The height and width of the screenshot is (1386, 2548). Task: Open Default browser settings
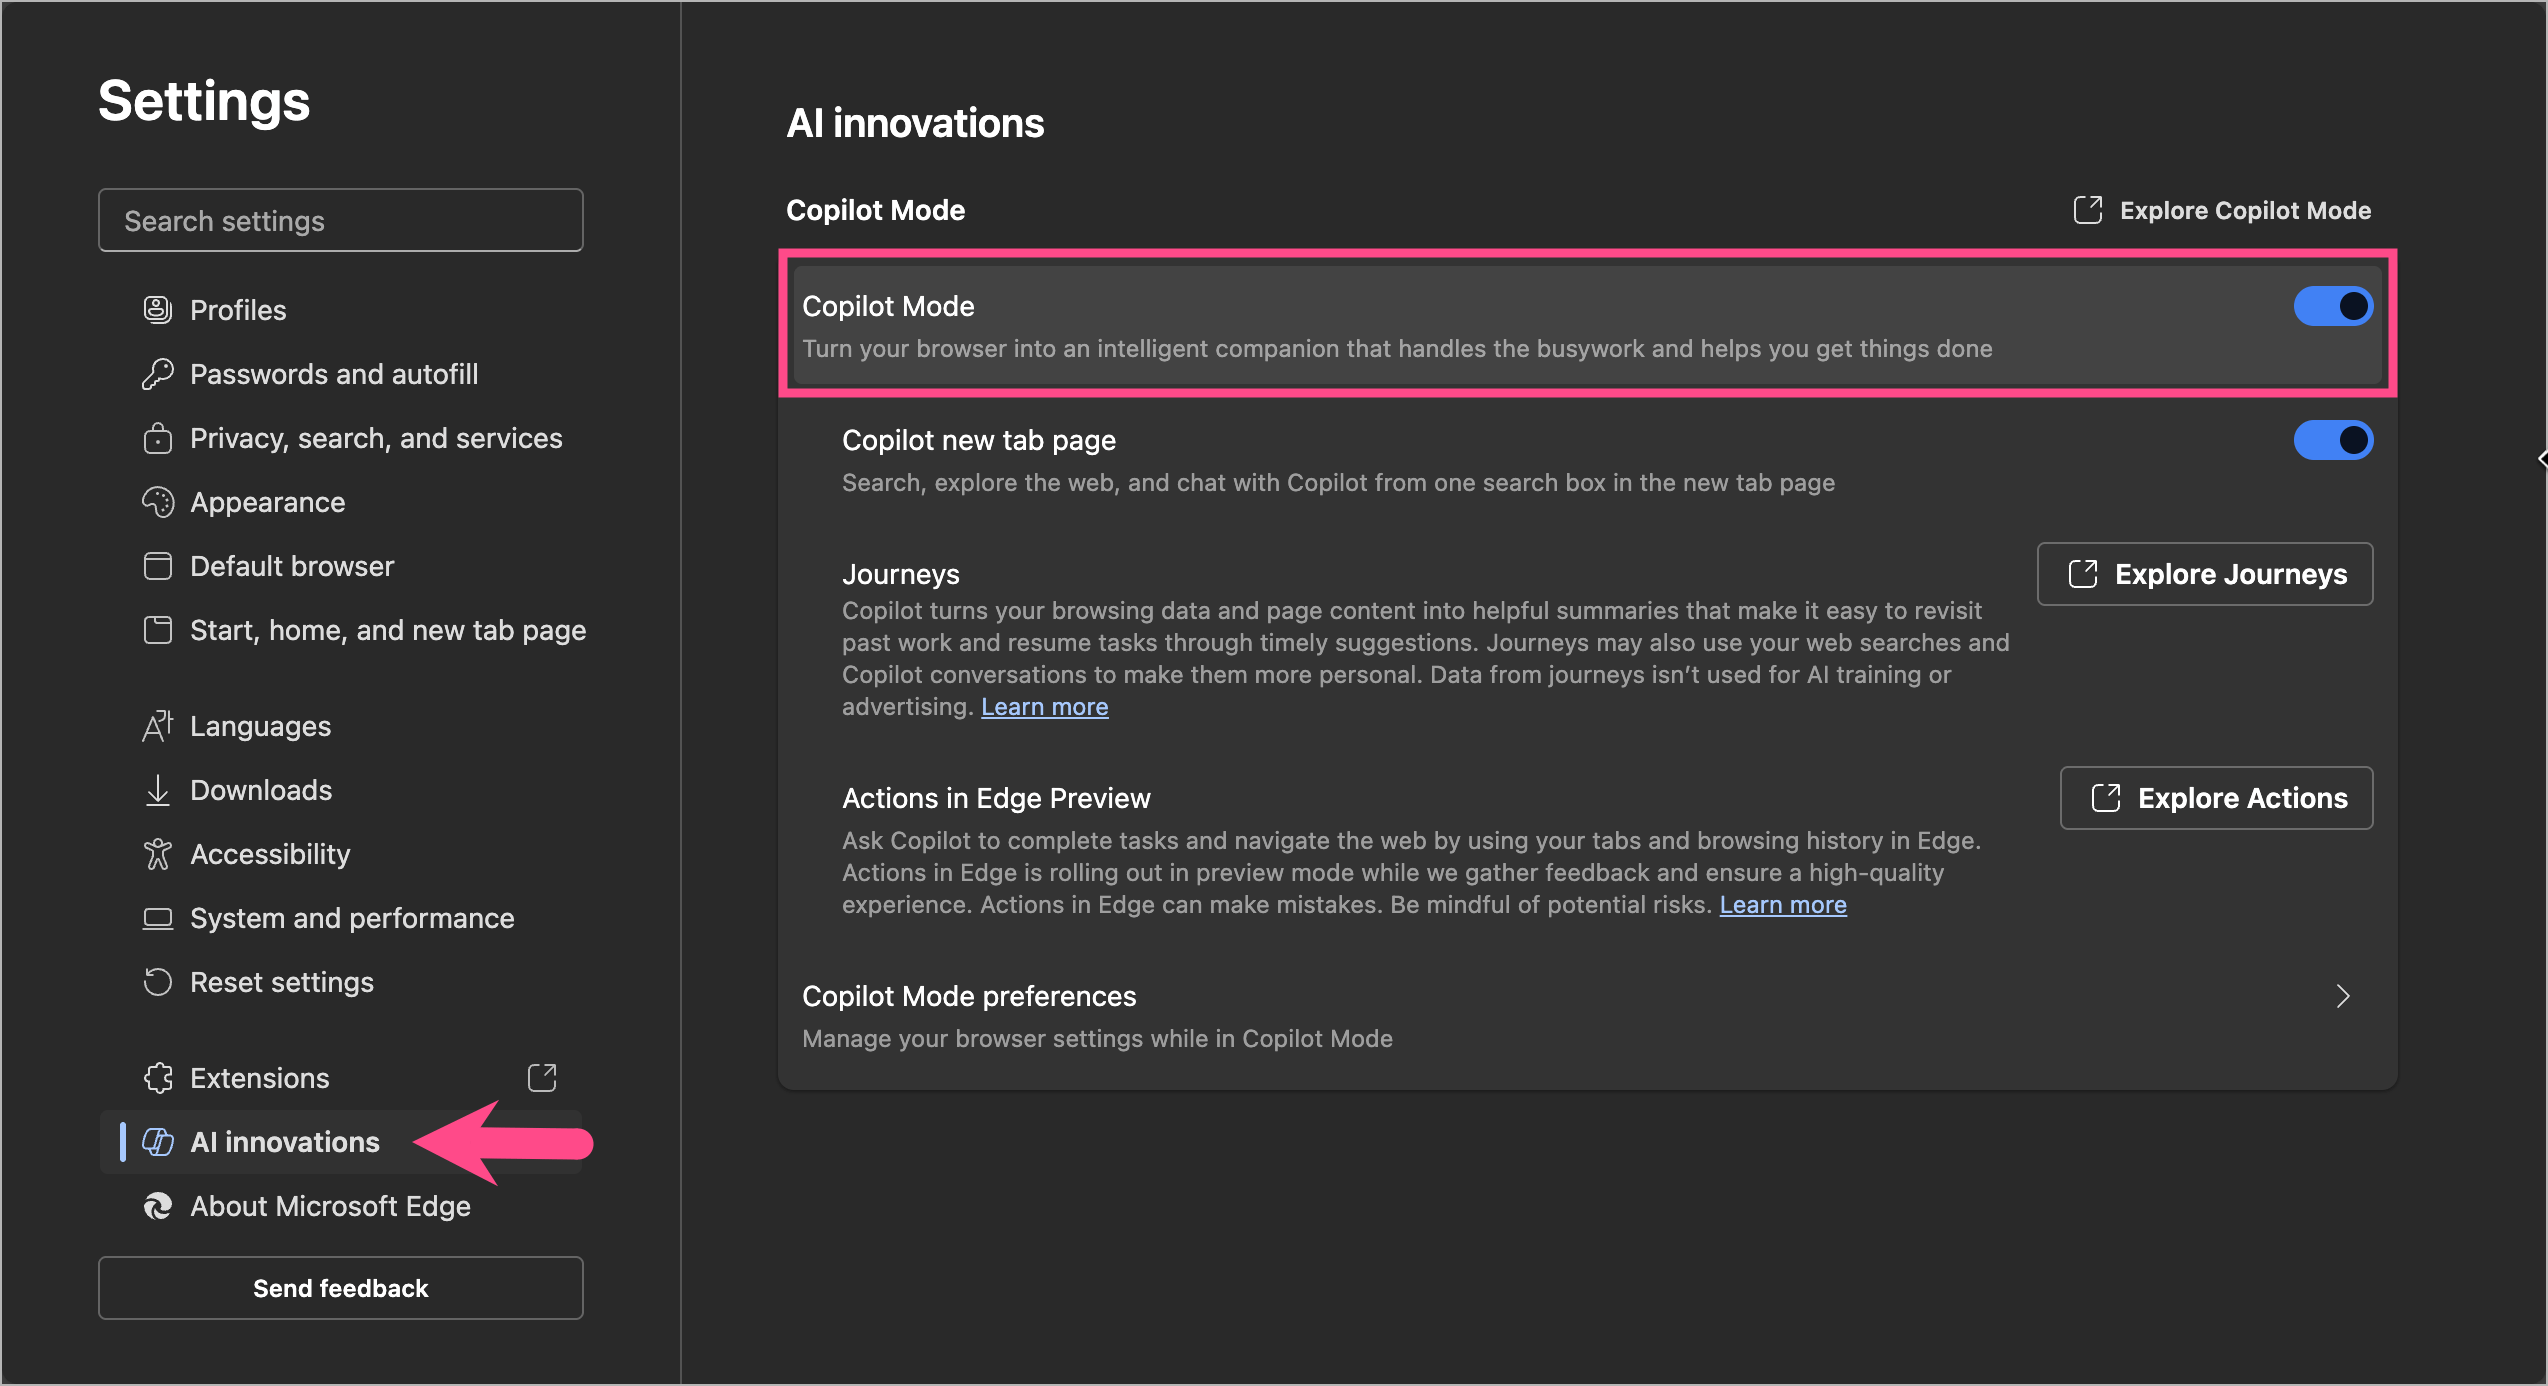(292, 566)
